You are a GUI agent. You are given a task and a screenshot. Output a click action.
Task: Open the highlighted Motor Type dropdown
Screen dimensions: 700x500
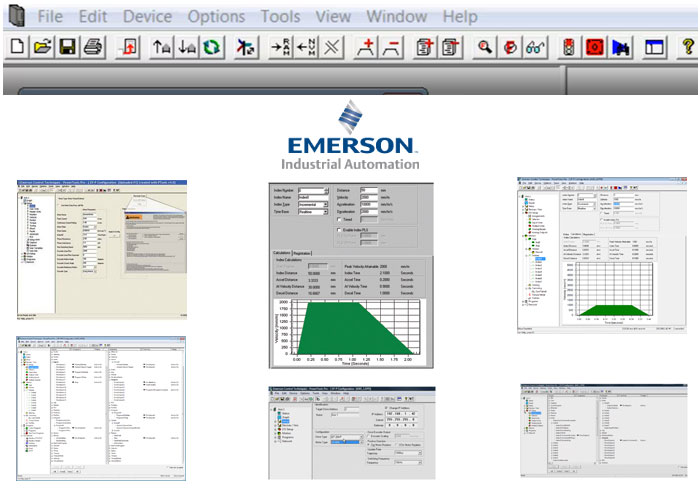[x=346, y=442]
